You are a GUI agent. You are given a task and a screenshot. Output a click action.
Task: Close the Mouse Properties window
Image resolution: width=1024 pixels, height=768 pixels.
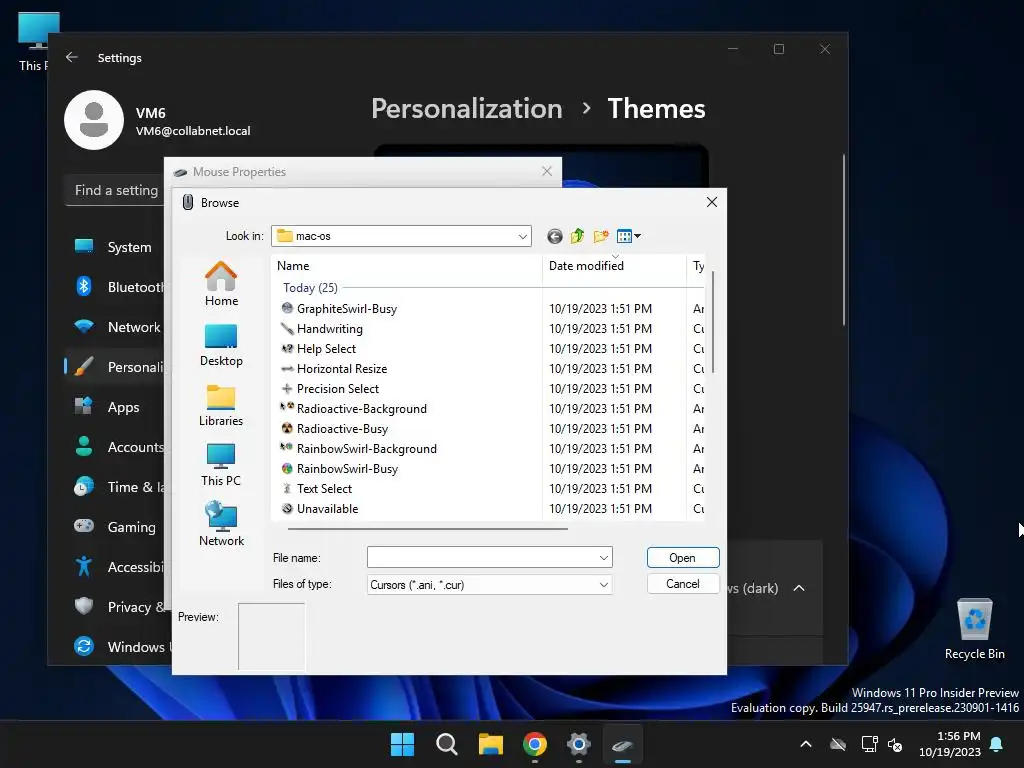click(x=547, y=171)
